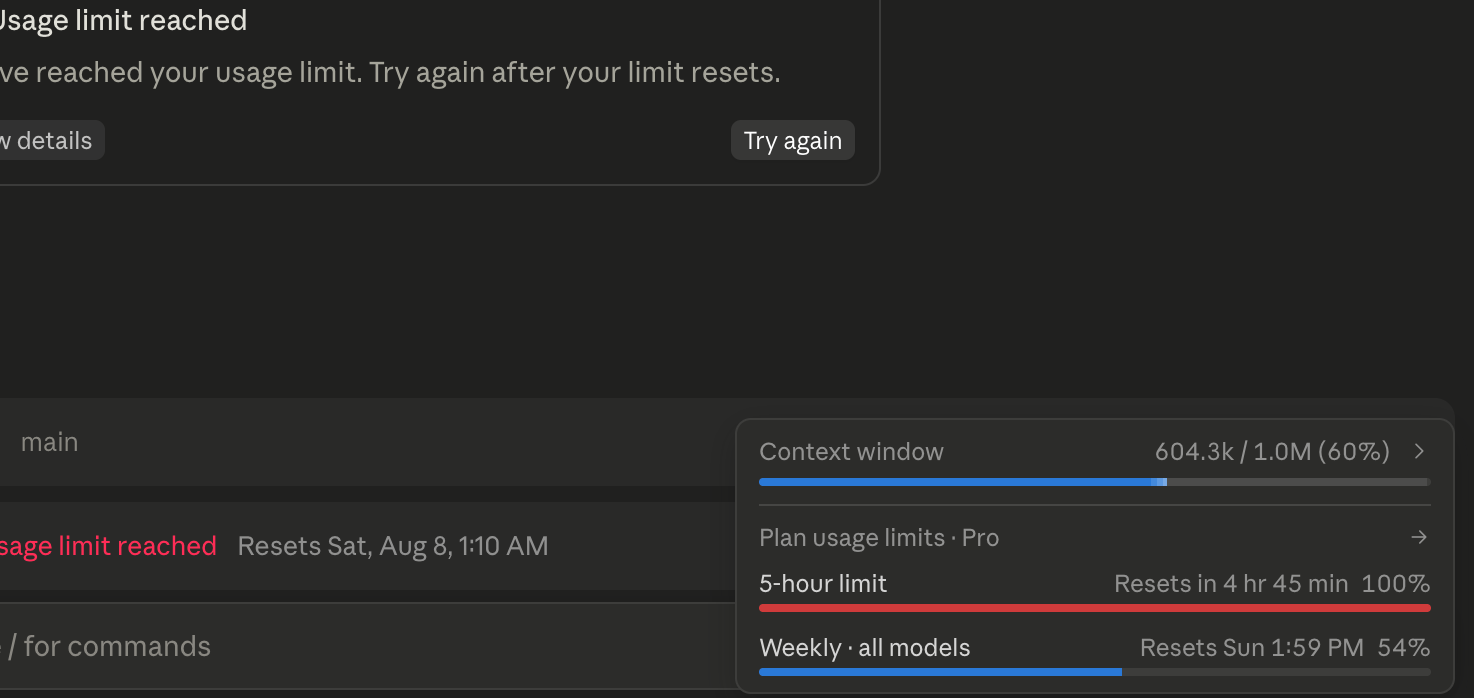Select the '5-hour limit' label
This screenshot has height=698, width=1474.
823,584
